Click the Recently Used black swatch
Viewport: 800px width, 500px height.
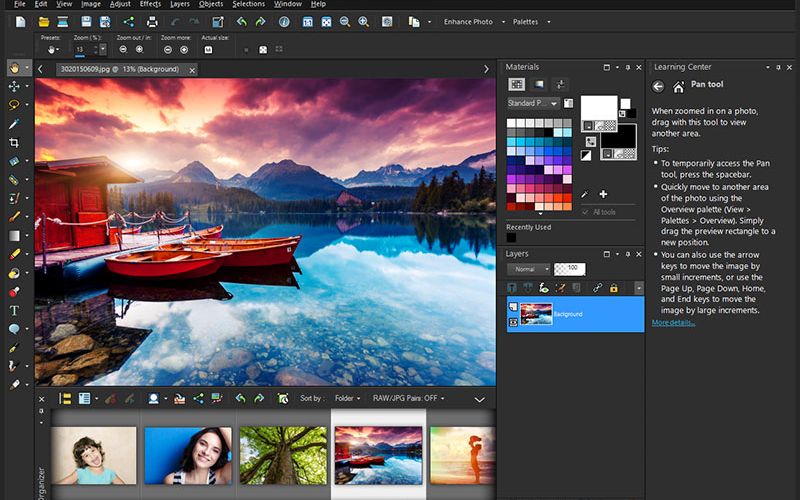[511, 238]
